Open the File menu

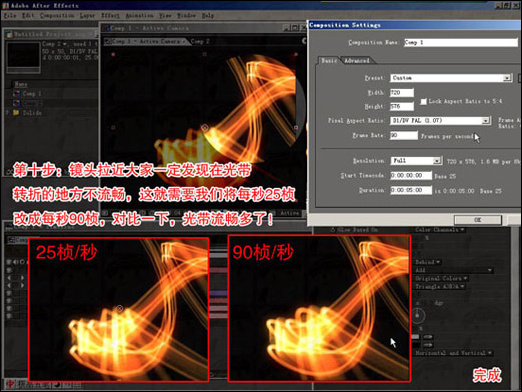(x=10, y=16)
